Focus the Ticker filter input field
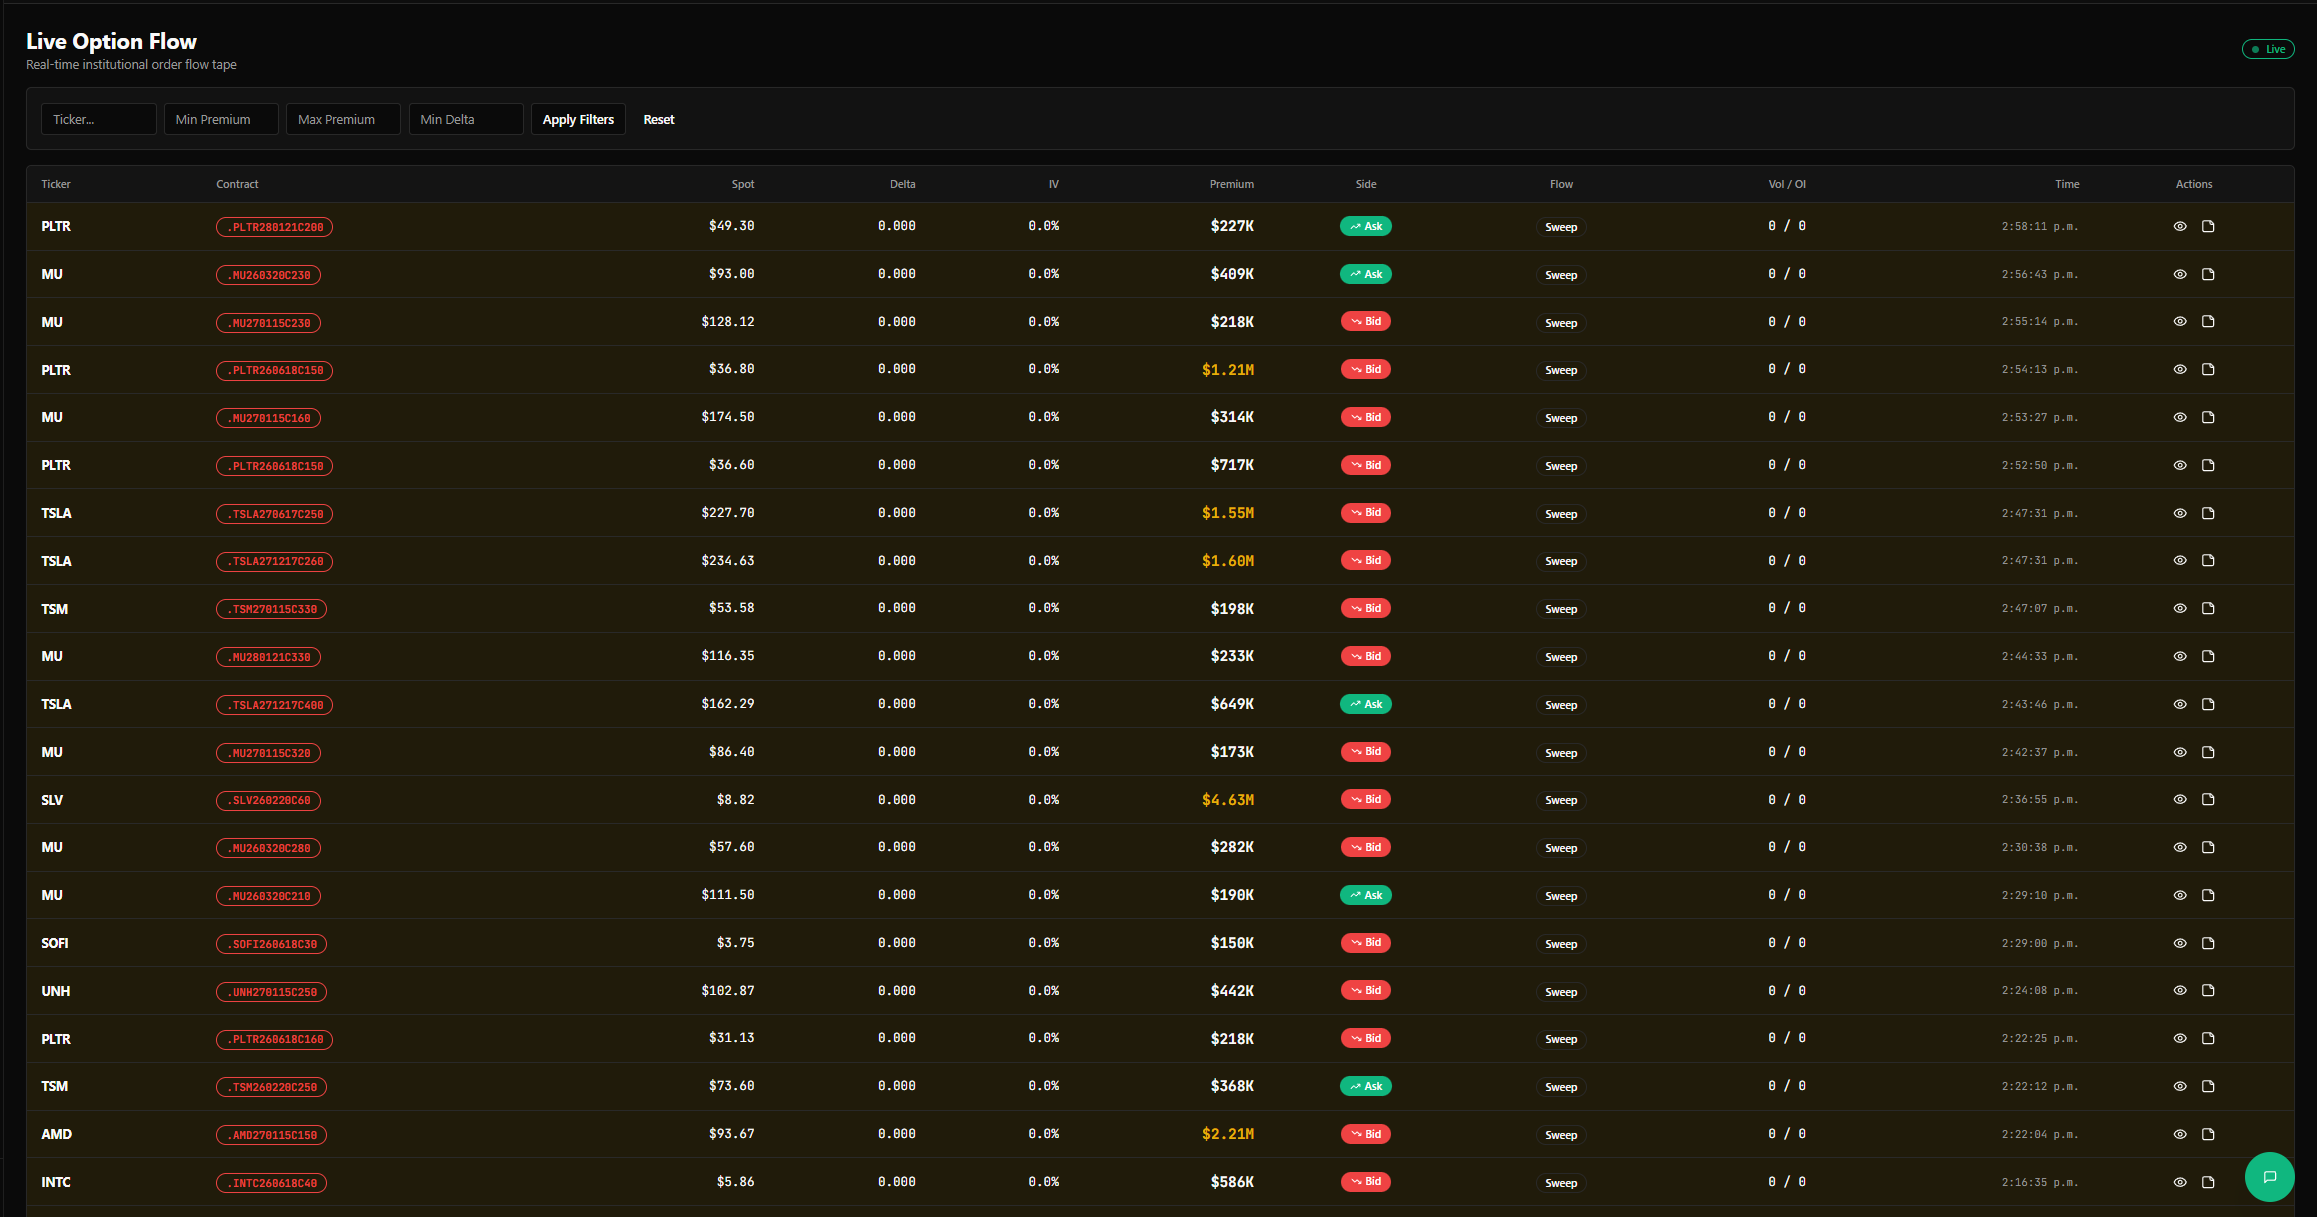This screenshot has height=1217, width=2317. [x=98, y=119]
